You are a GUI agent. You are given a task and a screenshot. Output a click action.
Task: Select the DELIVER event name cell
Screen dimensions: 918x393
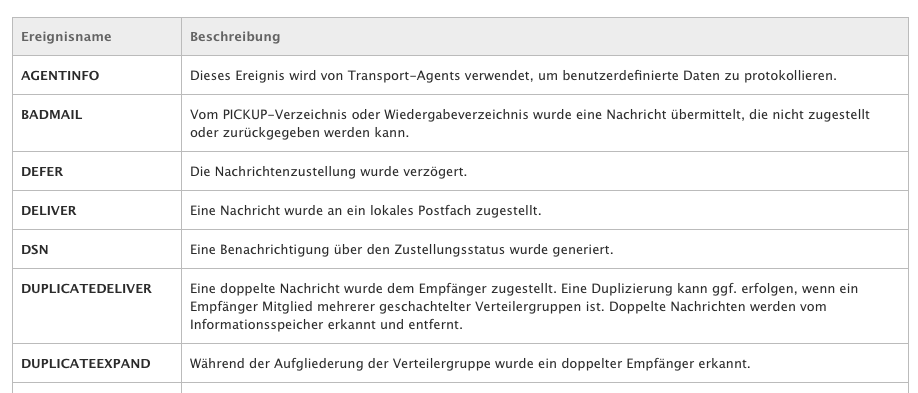97,210
